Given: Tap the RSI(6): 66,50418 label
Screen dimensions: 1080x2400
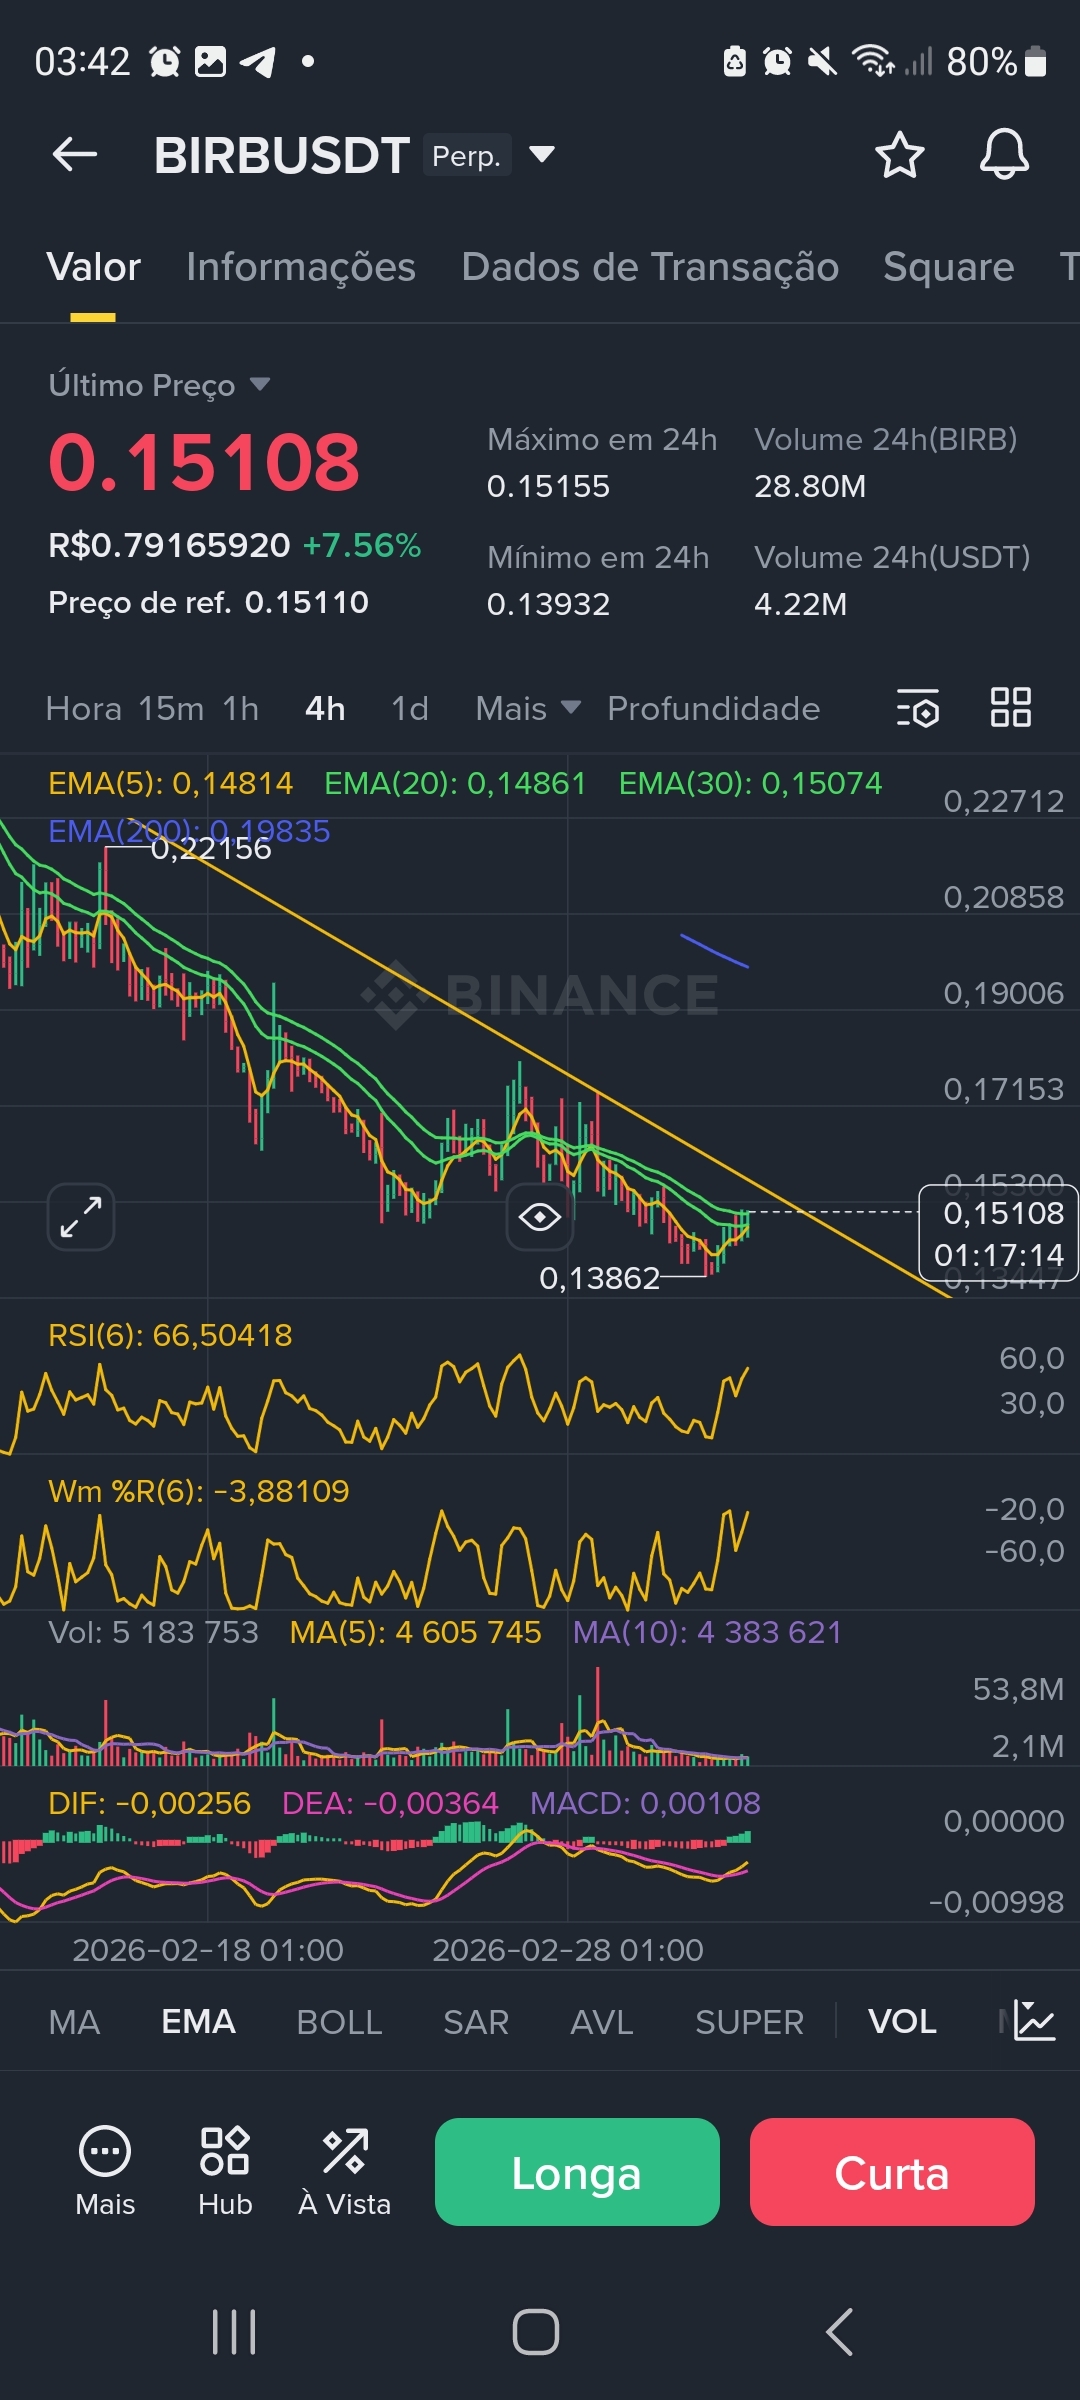Looking at the screenshot, I should (x=170, y=1335).
